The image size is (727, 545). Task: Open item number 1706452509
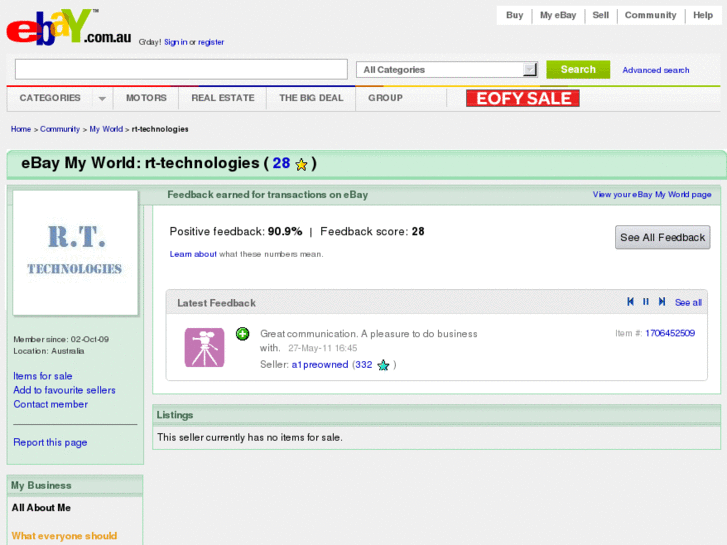(670, 333)
